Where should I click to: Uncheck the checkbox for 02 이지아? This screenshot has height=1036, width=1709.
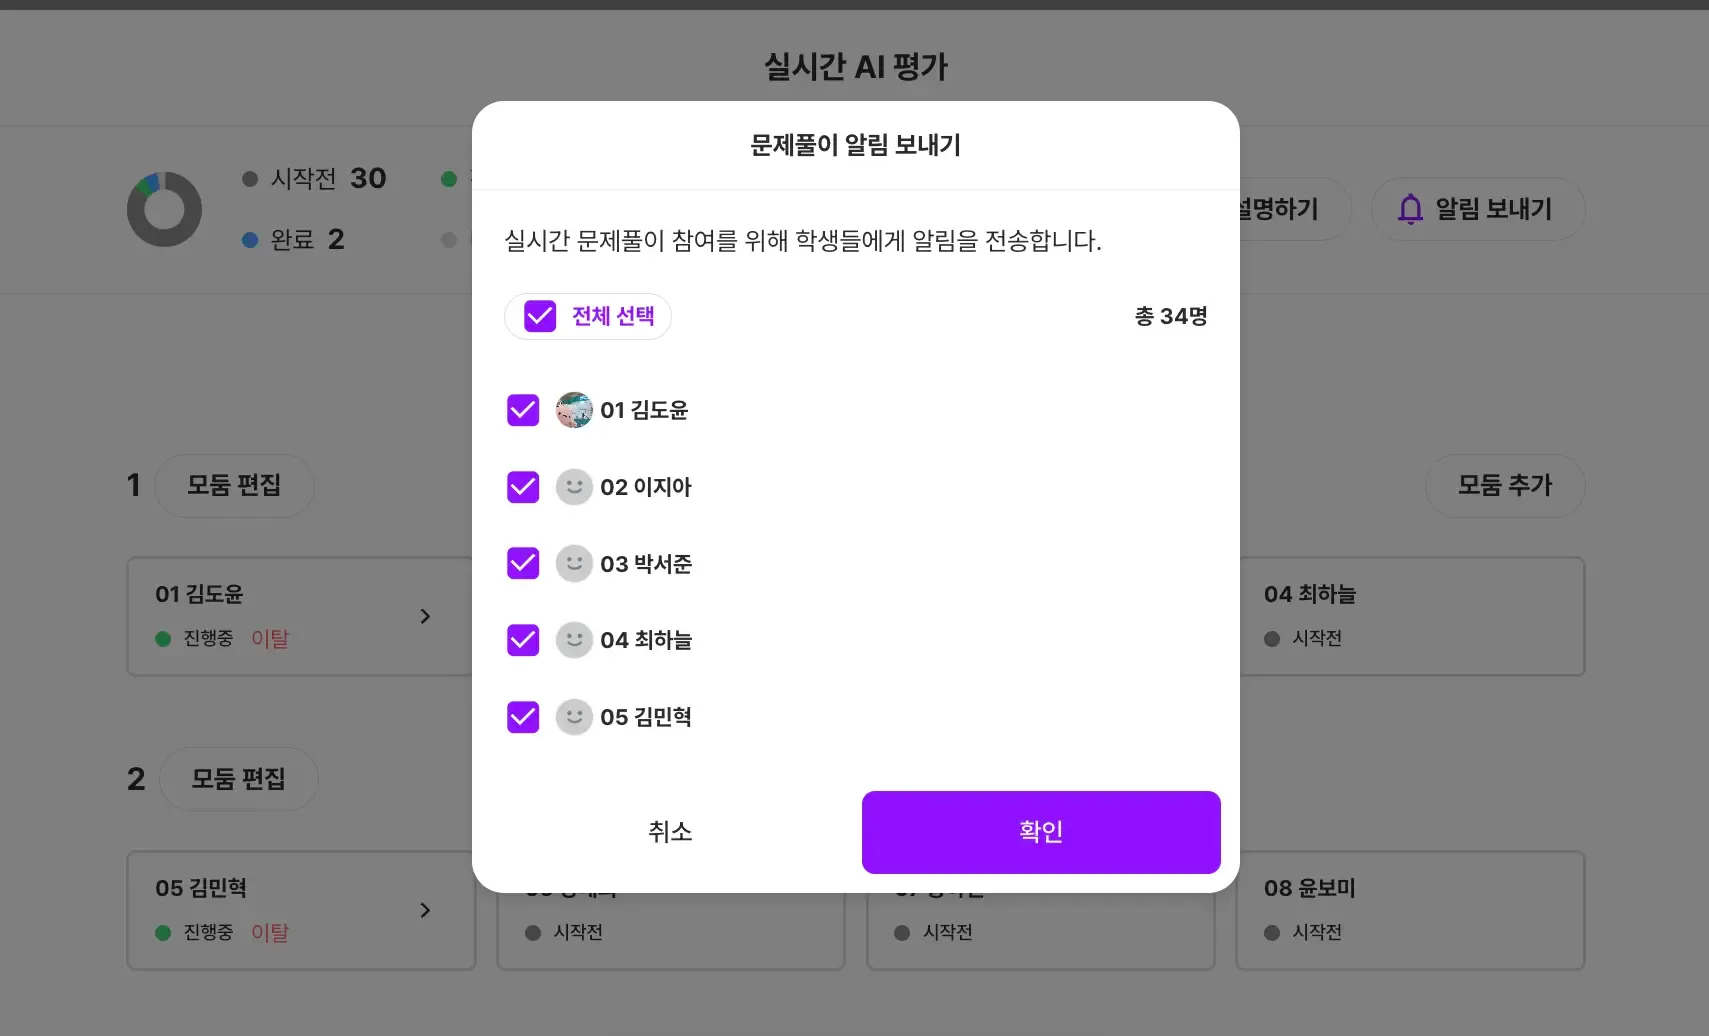[523, 487]
